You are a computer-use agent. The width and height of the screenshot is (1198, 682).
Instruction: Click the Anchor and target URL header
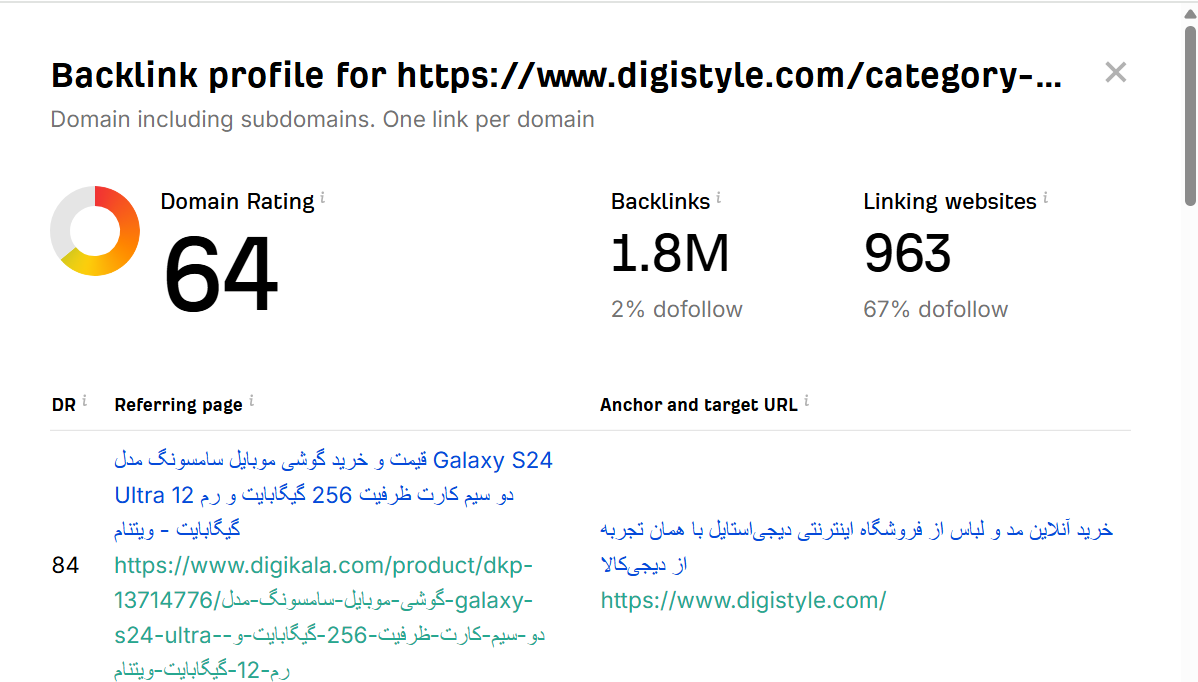[698, 405]
